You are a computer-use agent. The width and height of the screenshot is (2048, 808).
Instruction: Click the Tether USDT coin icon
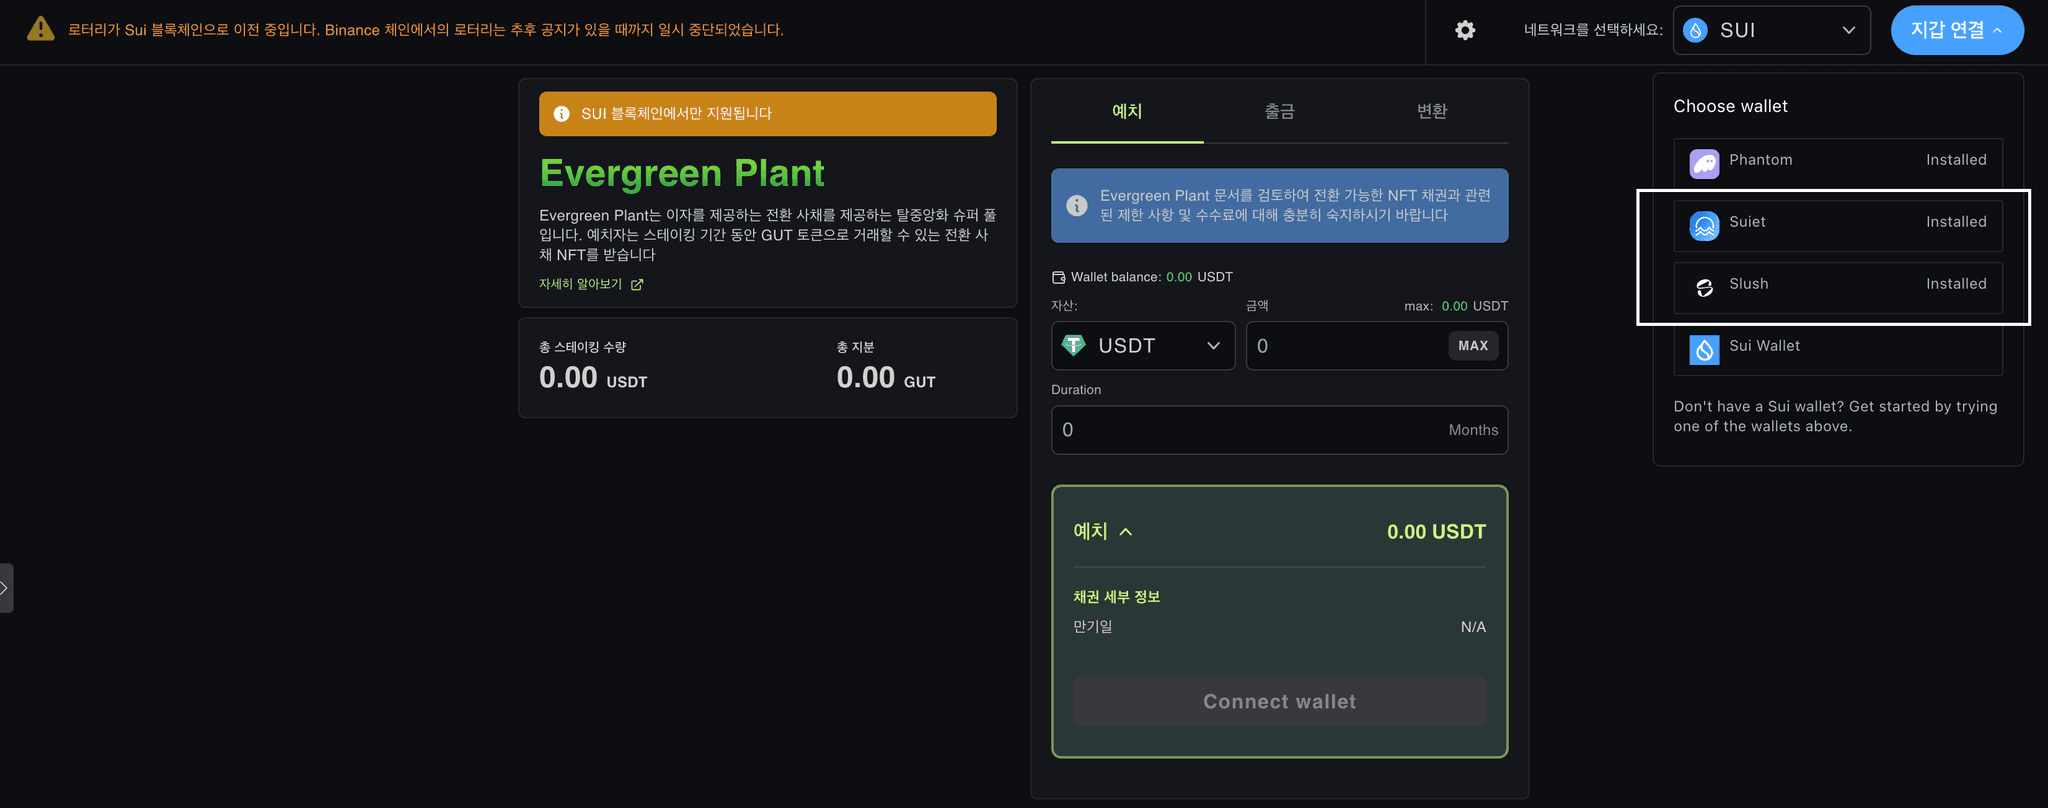tap(1074, 345)
